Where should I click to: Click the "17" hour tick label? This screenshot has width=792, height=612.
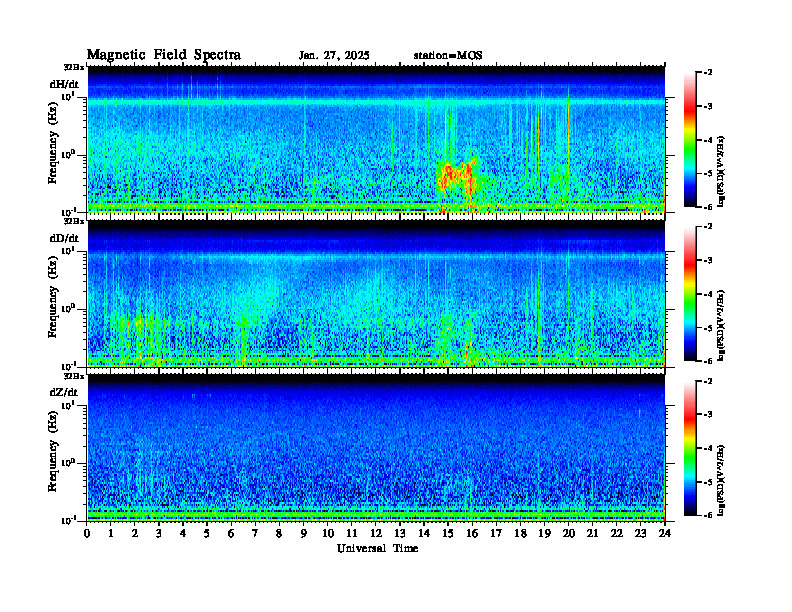(x=496, y=534)
